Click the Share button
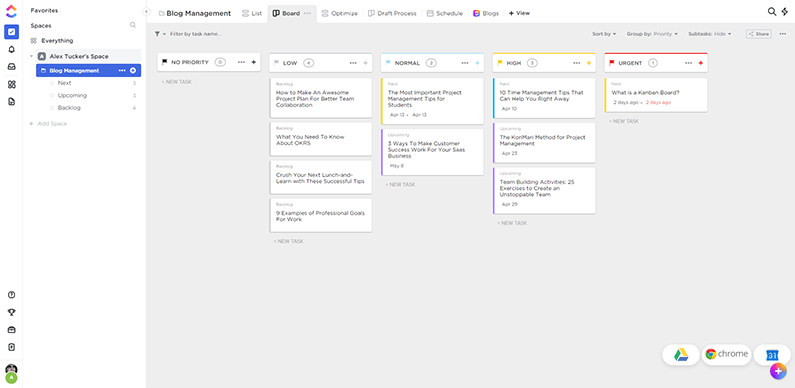 [x=758, y=34]
